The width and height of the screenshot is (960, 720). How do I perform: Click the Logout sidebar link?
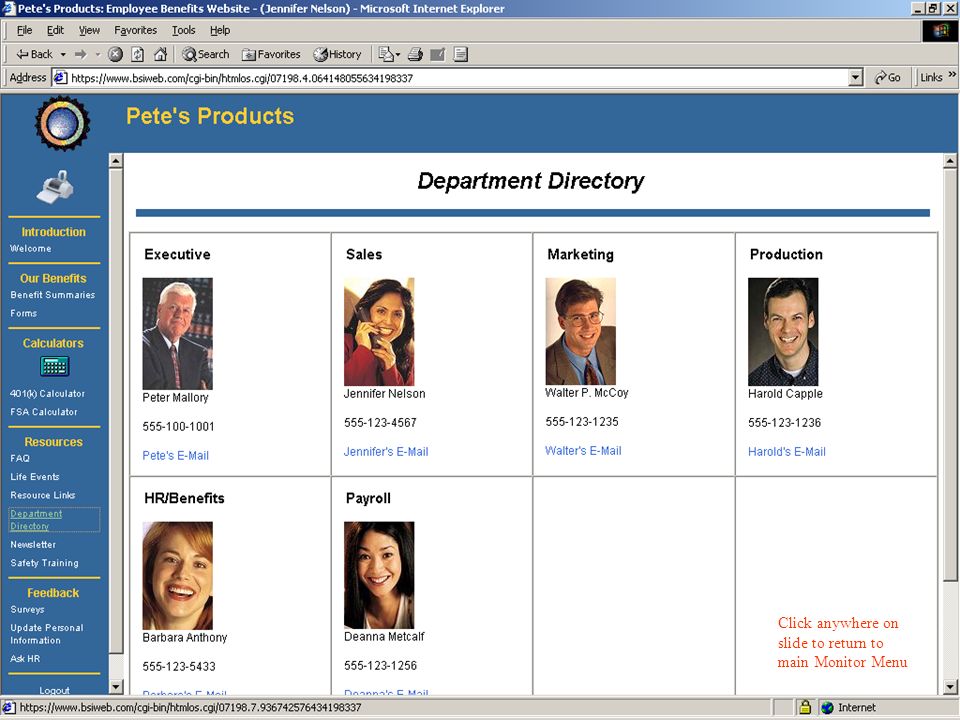[54, 690]
